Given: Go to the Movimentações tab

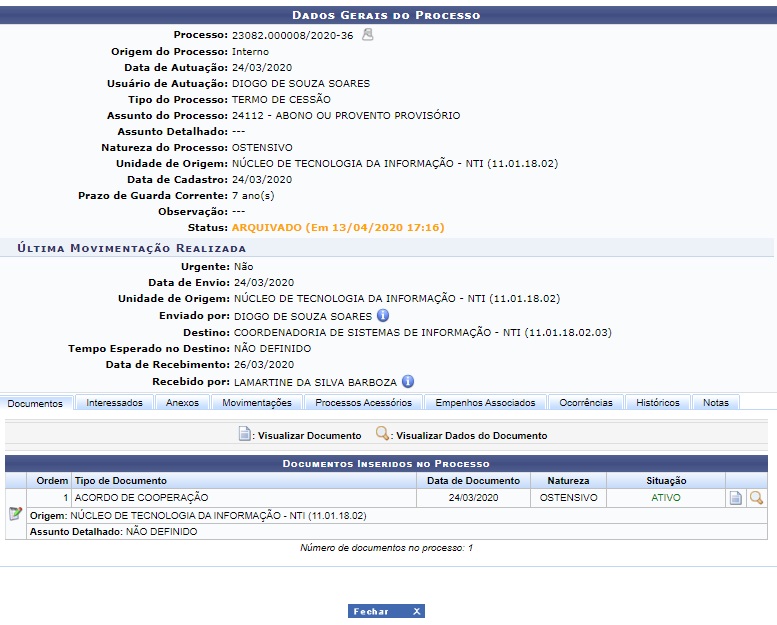Looking at the screenshot, I should [x=257, y=403].
